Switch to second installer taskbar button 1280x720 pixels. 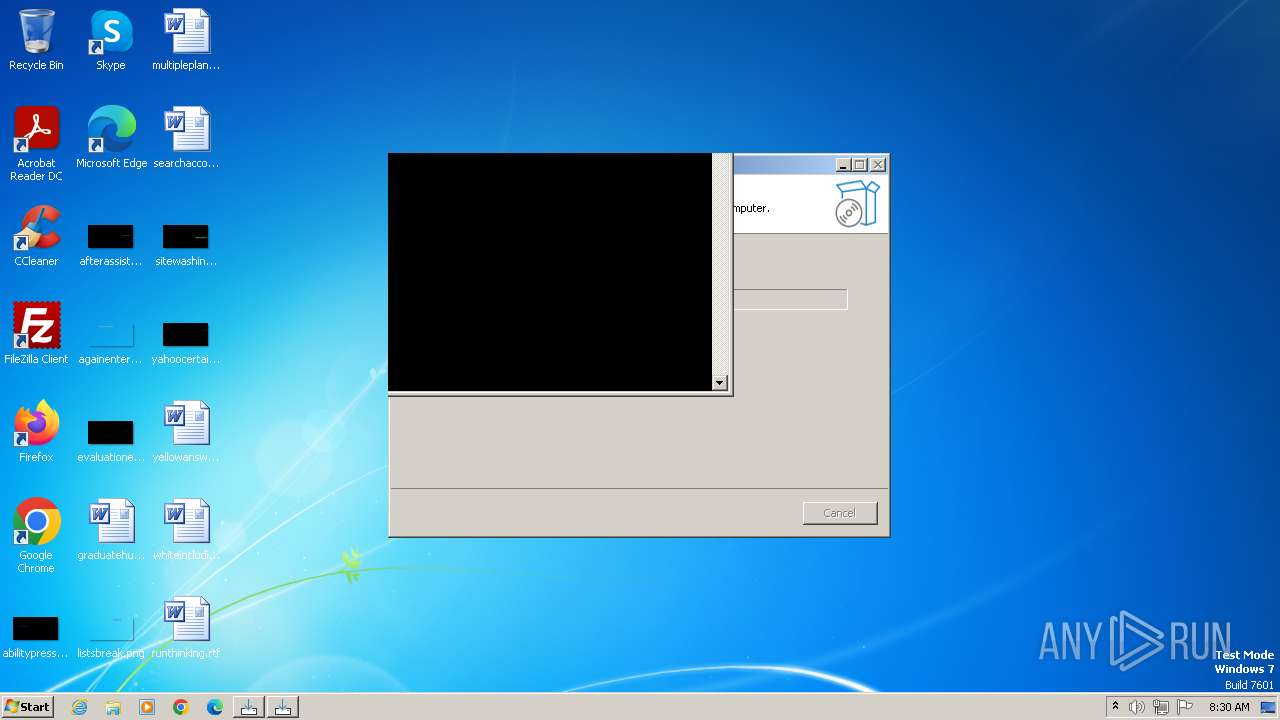pyautogui.click(x=283, y=707)
